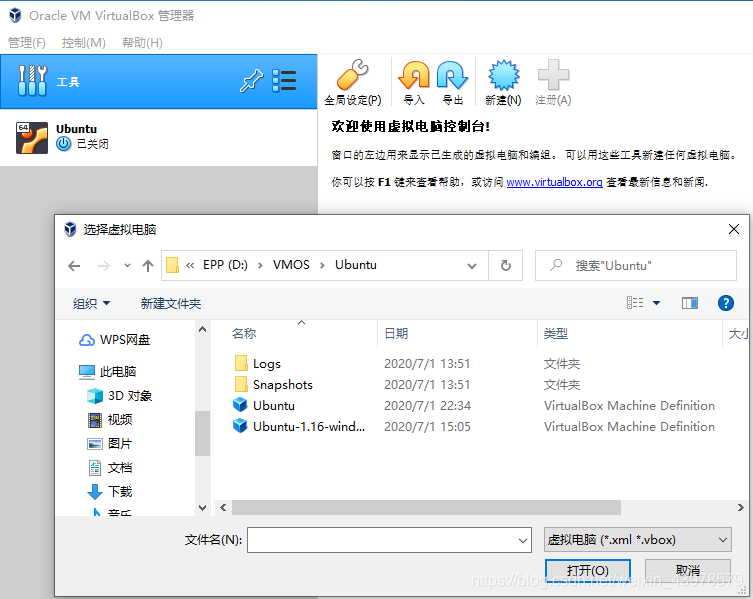
Task: Open file dialog help icon
Action: pyautogui.click(x=726, y=303)
